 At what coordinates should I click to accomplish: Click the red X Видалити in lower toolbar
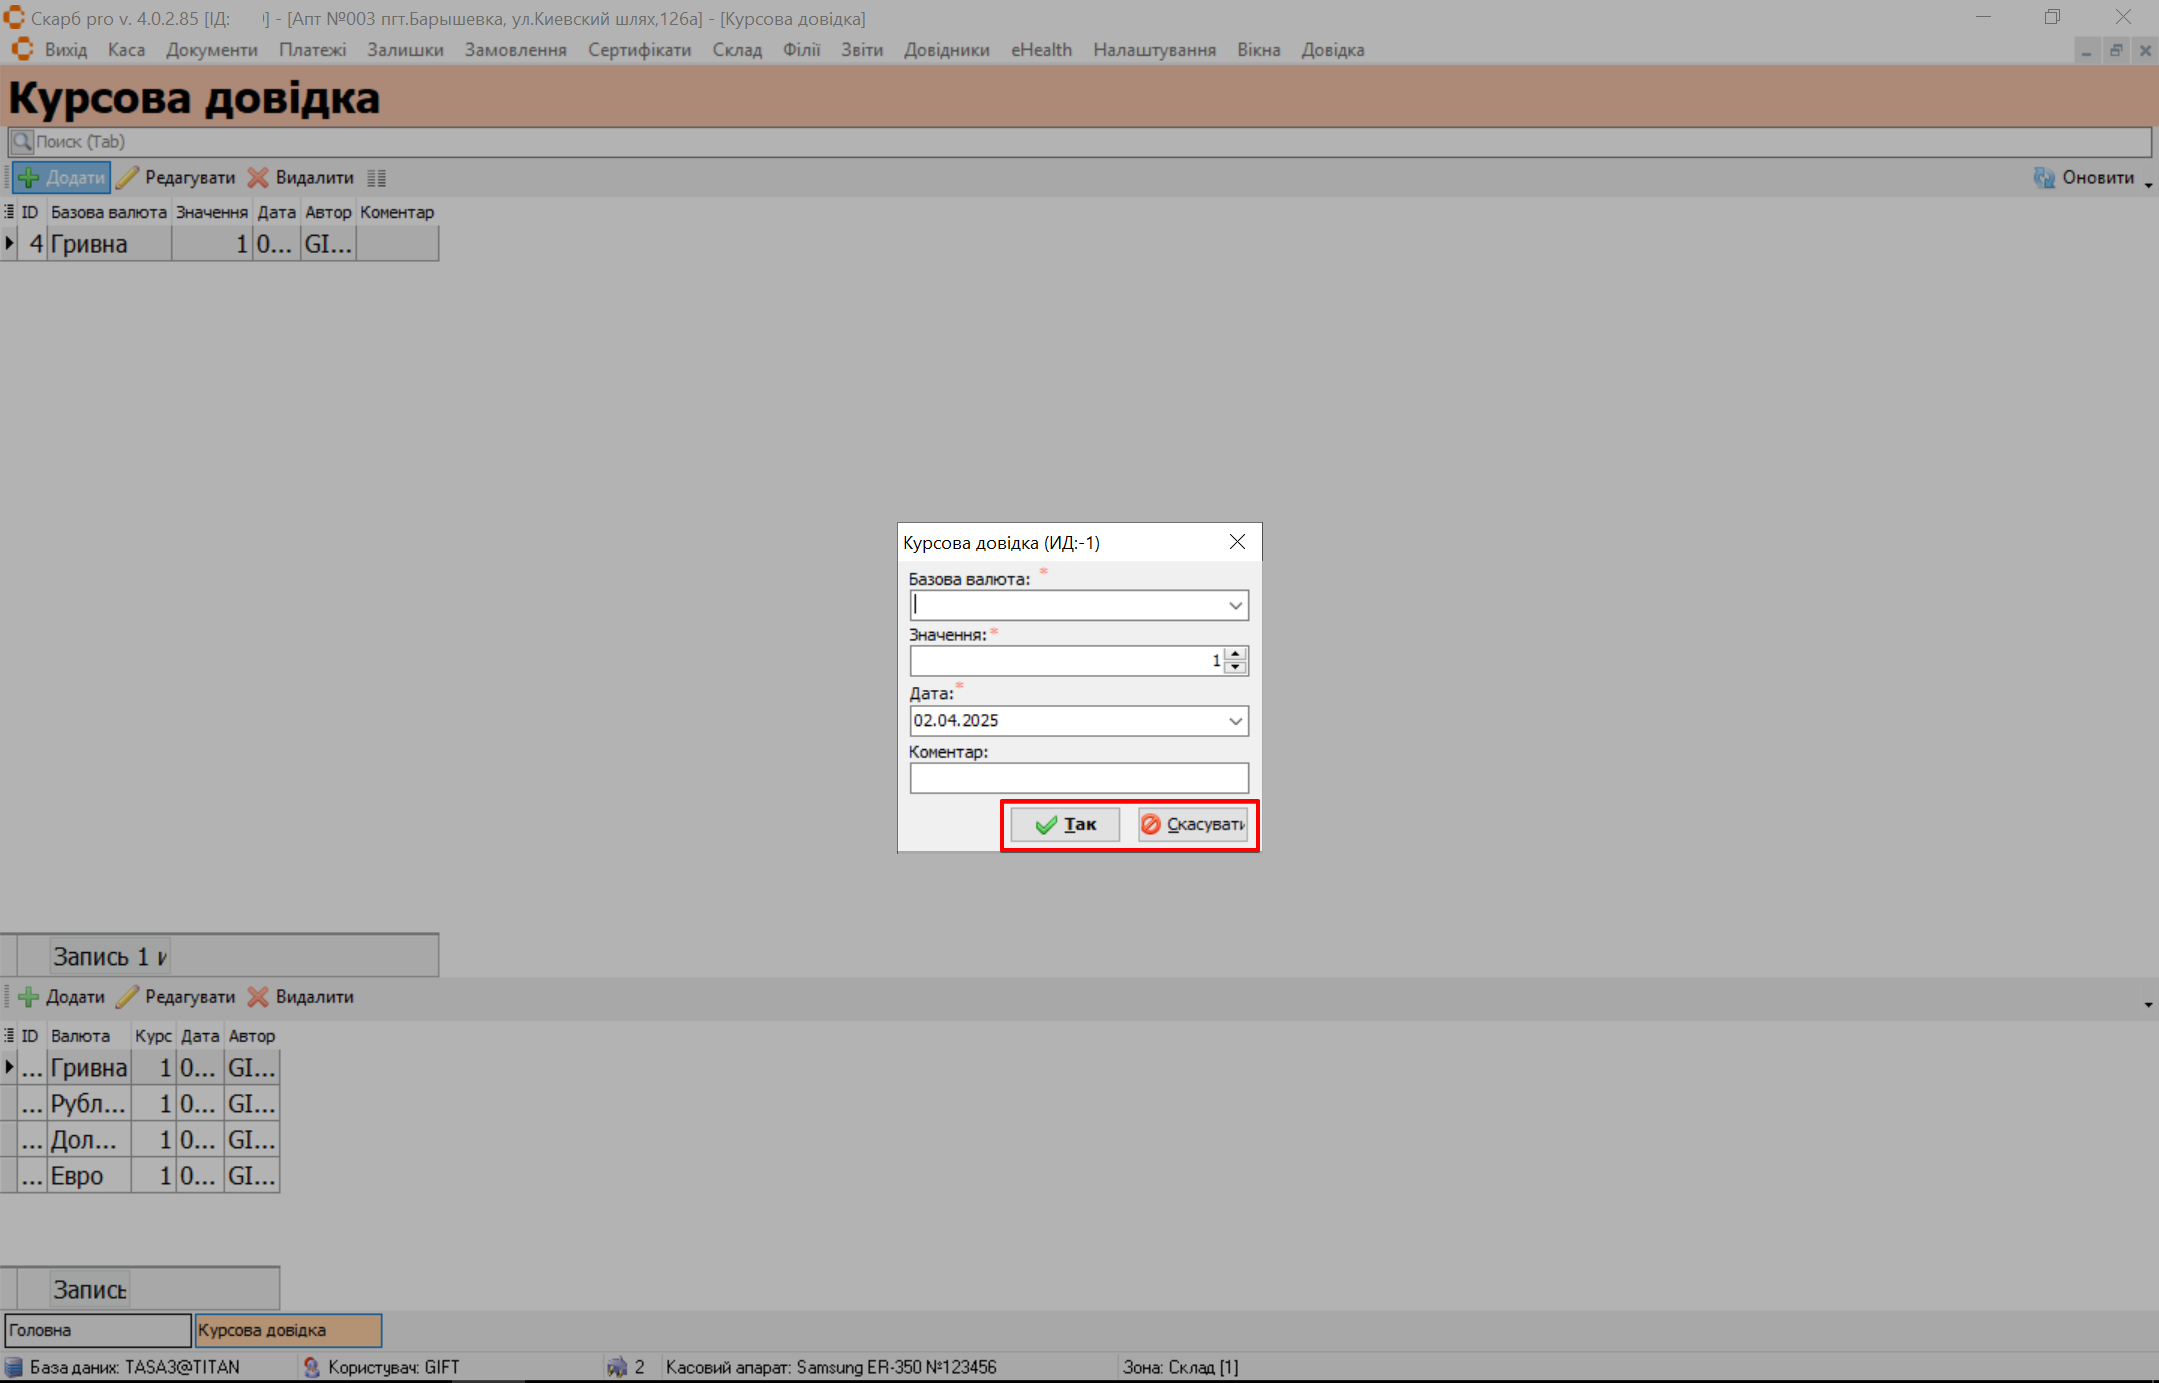pos(258,997)
